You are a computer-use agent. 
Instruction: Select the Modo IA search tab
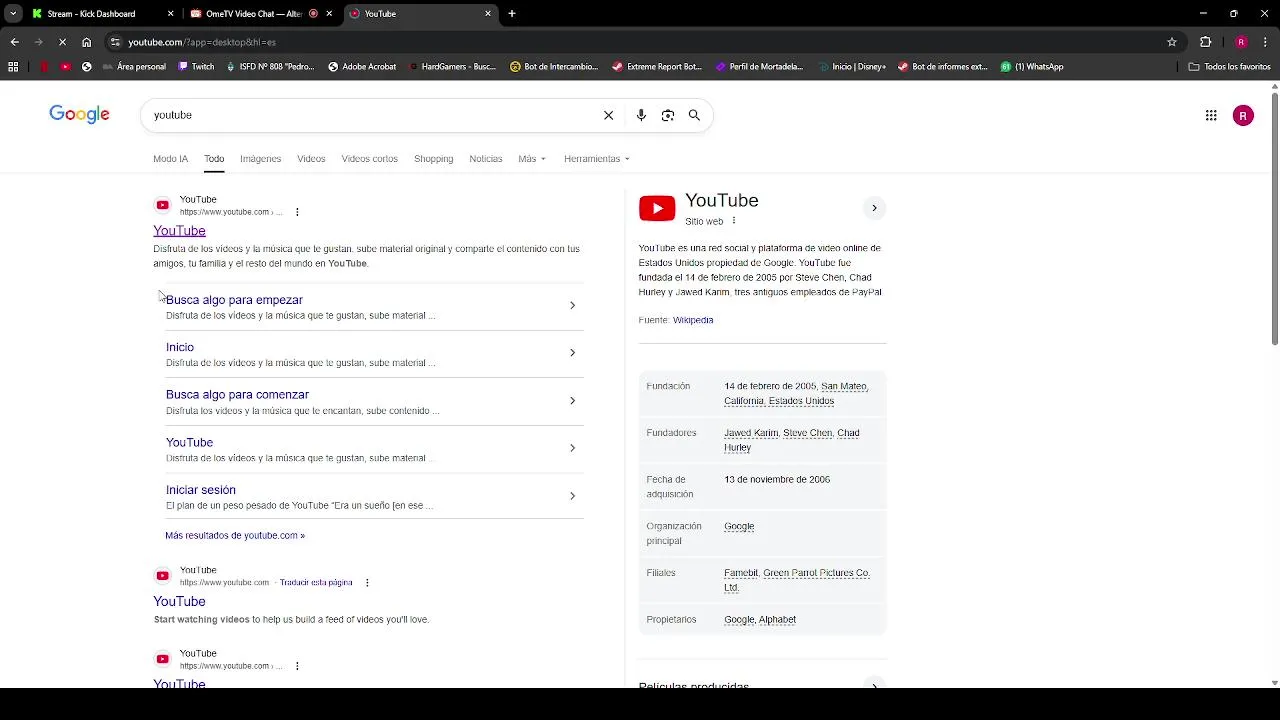[170, 159]
